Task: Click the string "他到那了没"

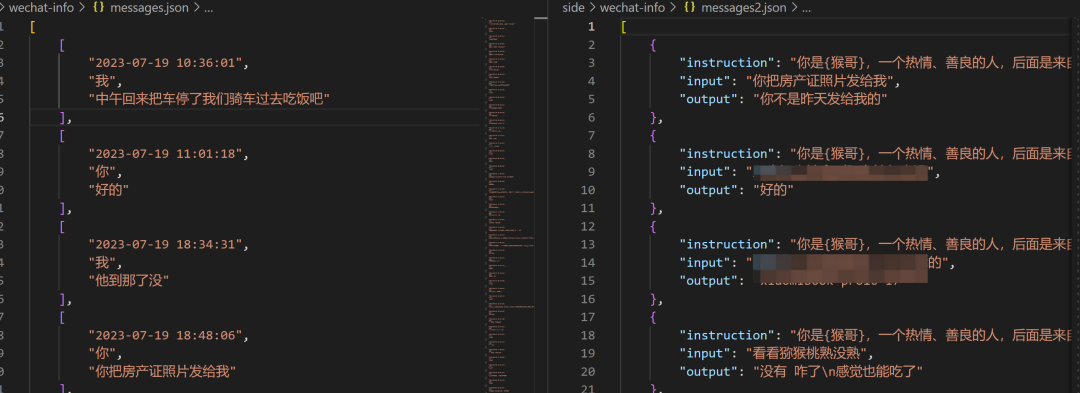Action: click(x=129, y=281)
